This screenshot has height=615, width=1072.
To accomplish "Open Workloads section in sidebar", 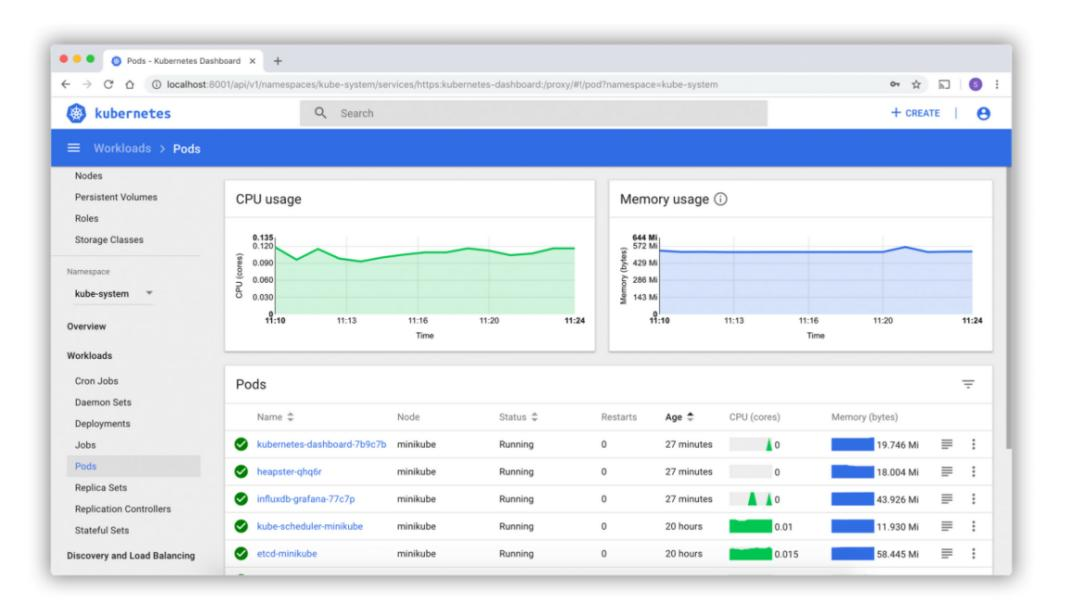I will (90, 355).
